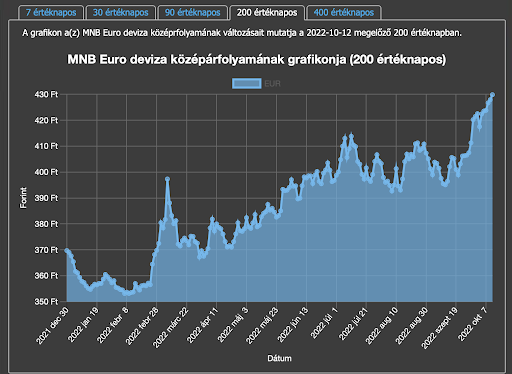Click the 2022 jún 13 date label

[293, 325]
